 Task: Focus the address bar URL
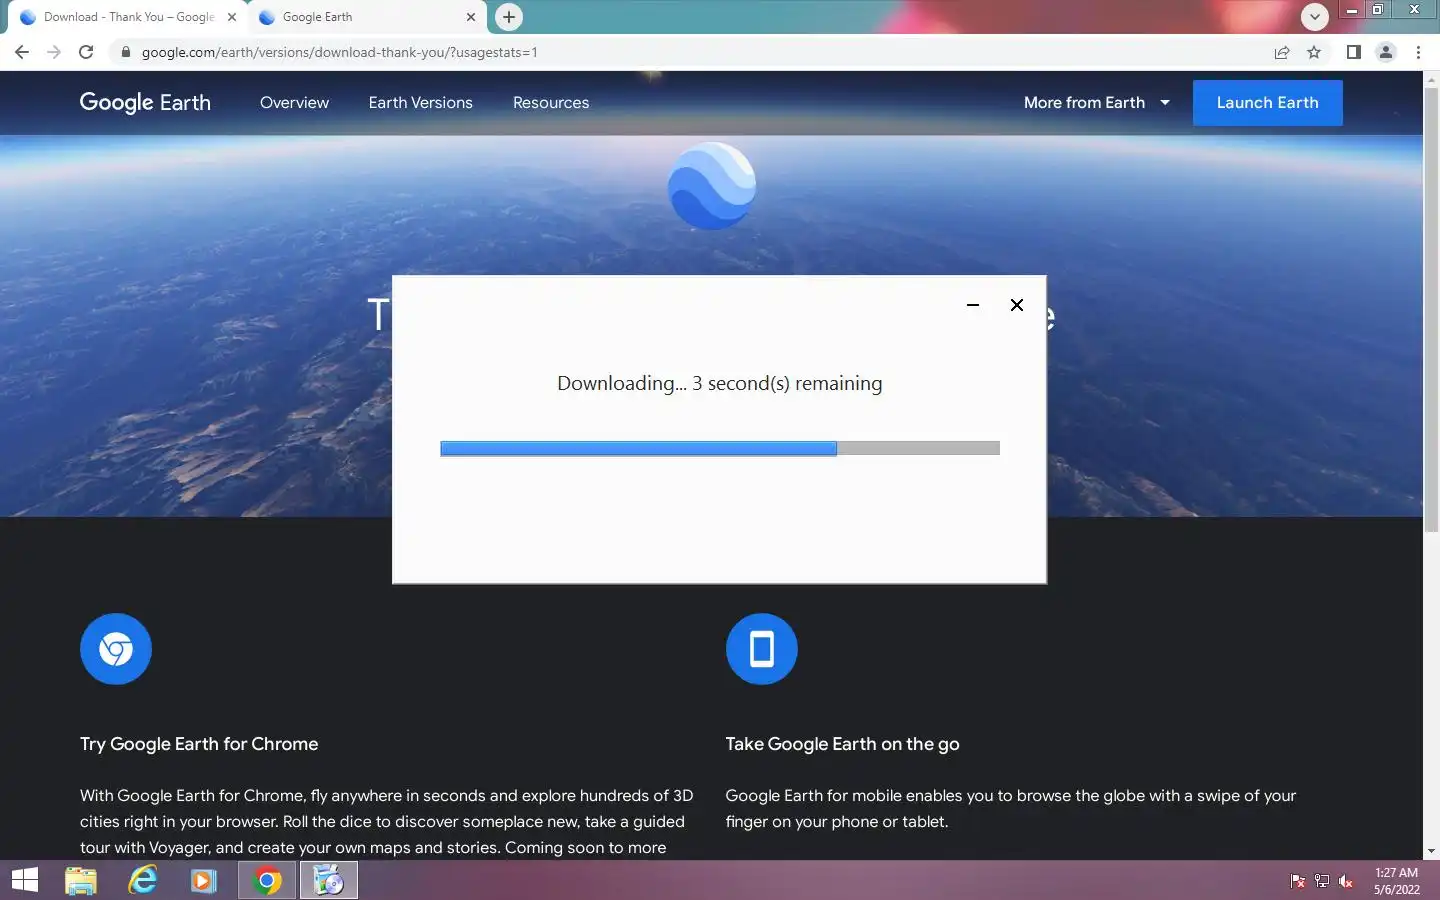(340, 52)
